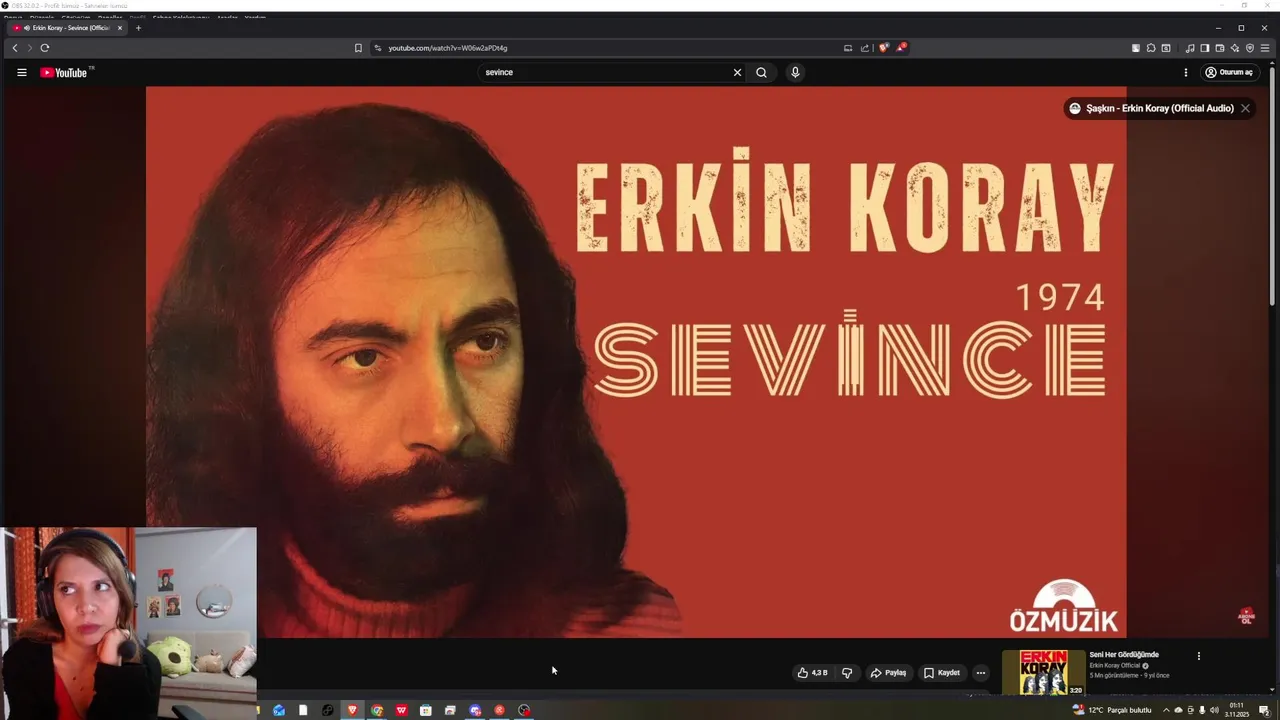
Task: Focus the youtube.com address bar URL
Action: (448, 48)
